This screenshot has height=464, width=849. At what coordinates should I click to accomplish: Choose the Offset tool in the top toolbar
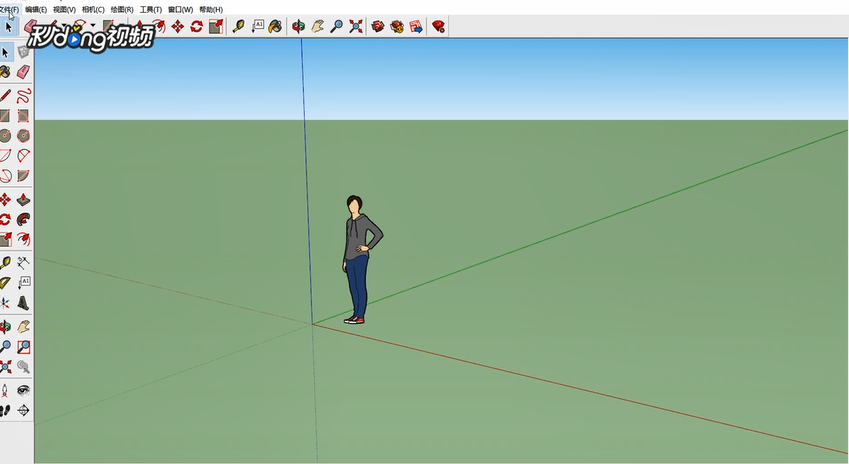159,27
